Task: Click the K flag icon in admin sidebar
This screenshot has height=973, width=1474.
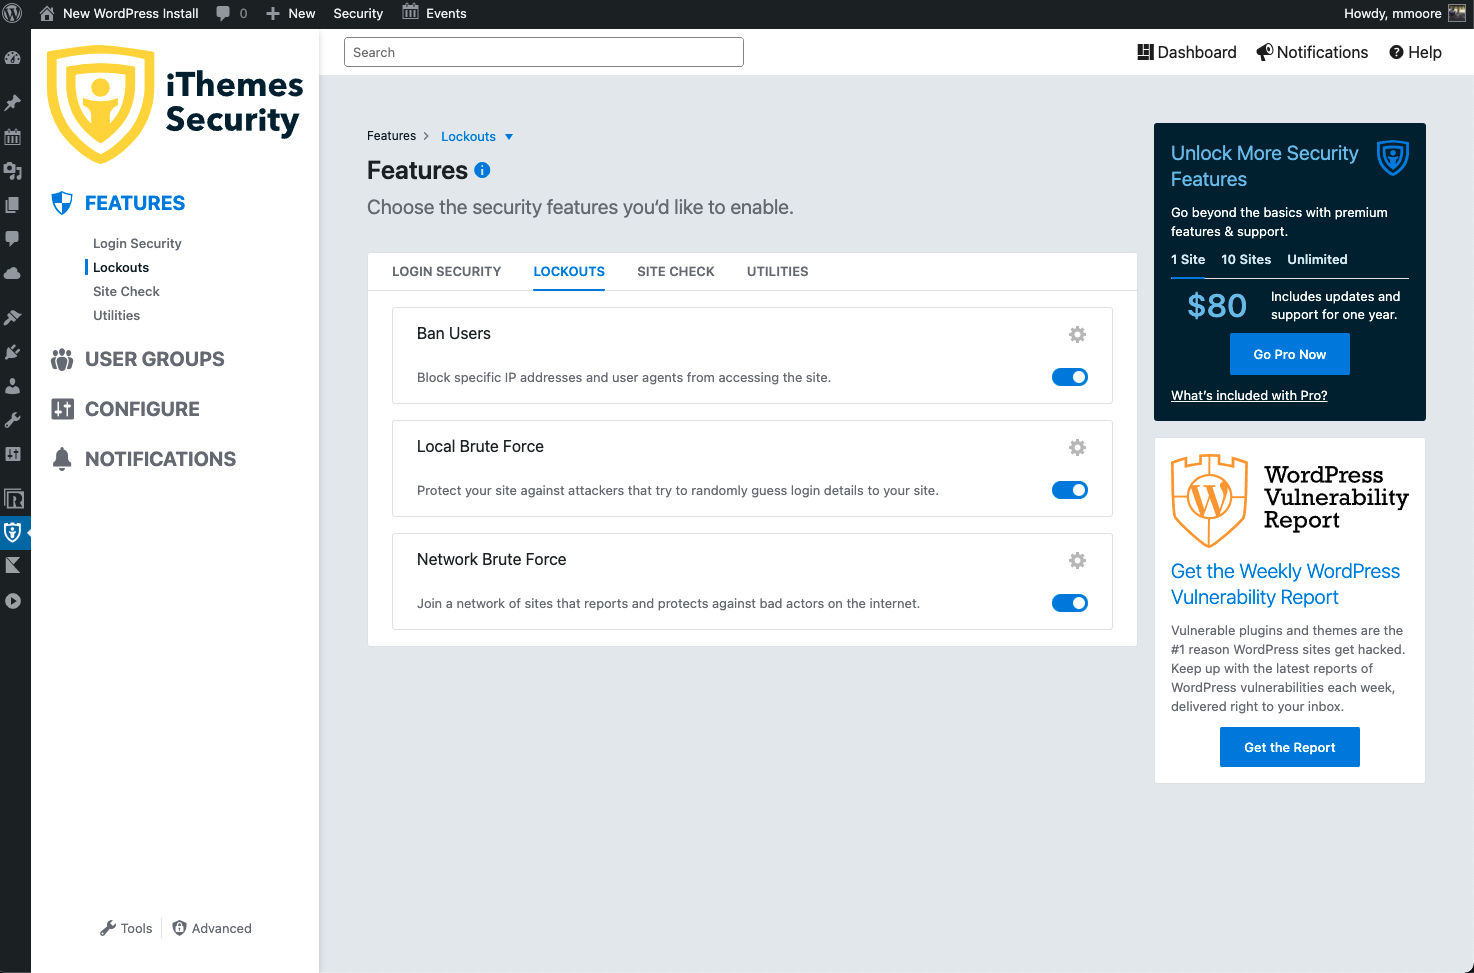Action: pyautogui.click(x=13, y=566)
